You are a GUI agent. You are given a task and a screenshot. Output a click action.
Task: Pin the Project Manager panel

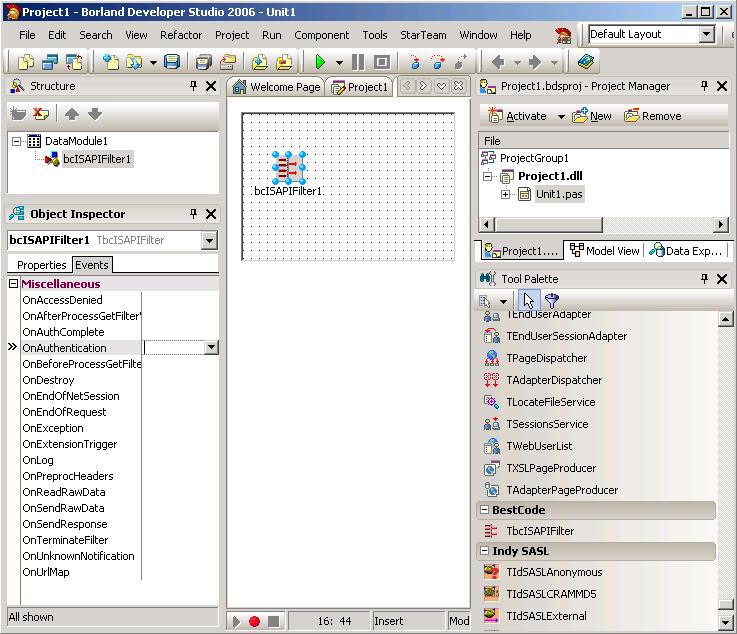(704, 86)
